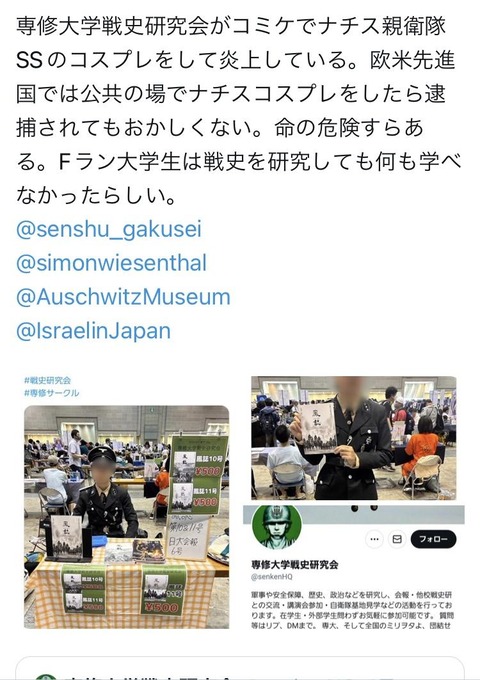Open the @senshu_gakusei mention link
This screenshot has width=480, height=680.
[109, 229]
